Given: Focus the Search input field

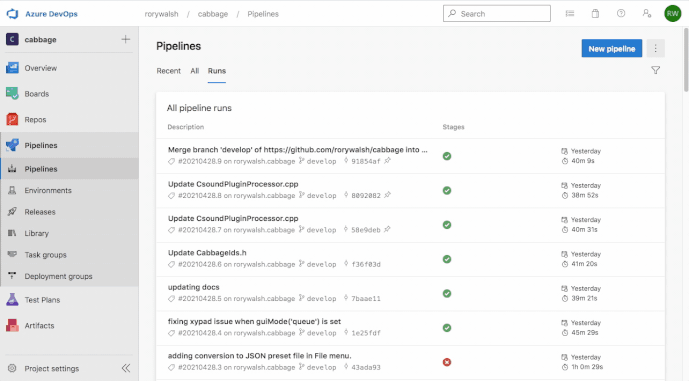Looking at the screenshot, I should (497, 14).
